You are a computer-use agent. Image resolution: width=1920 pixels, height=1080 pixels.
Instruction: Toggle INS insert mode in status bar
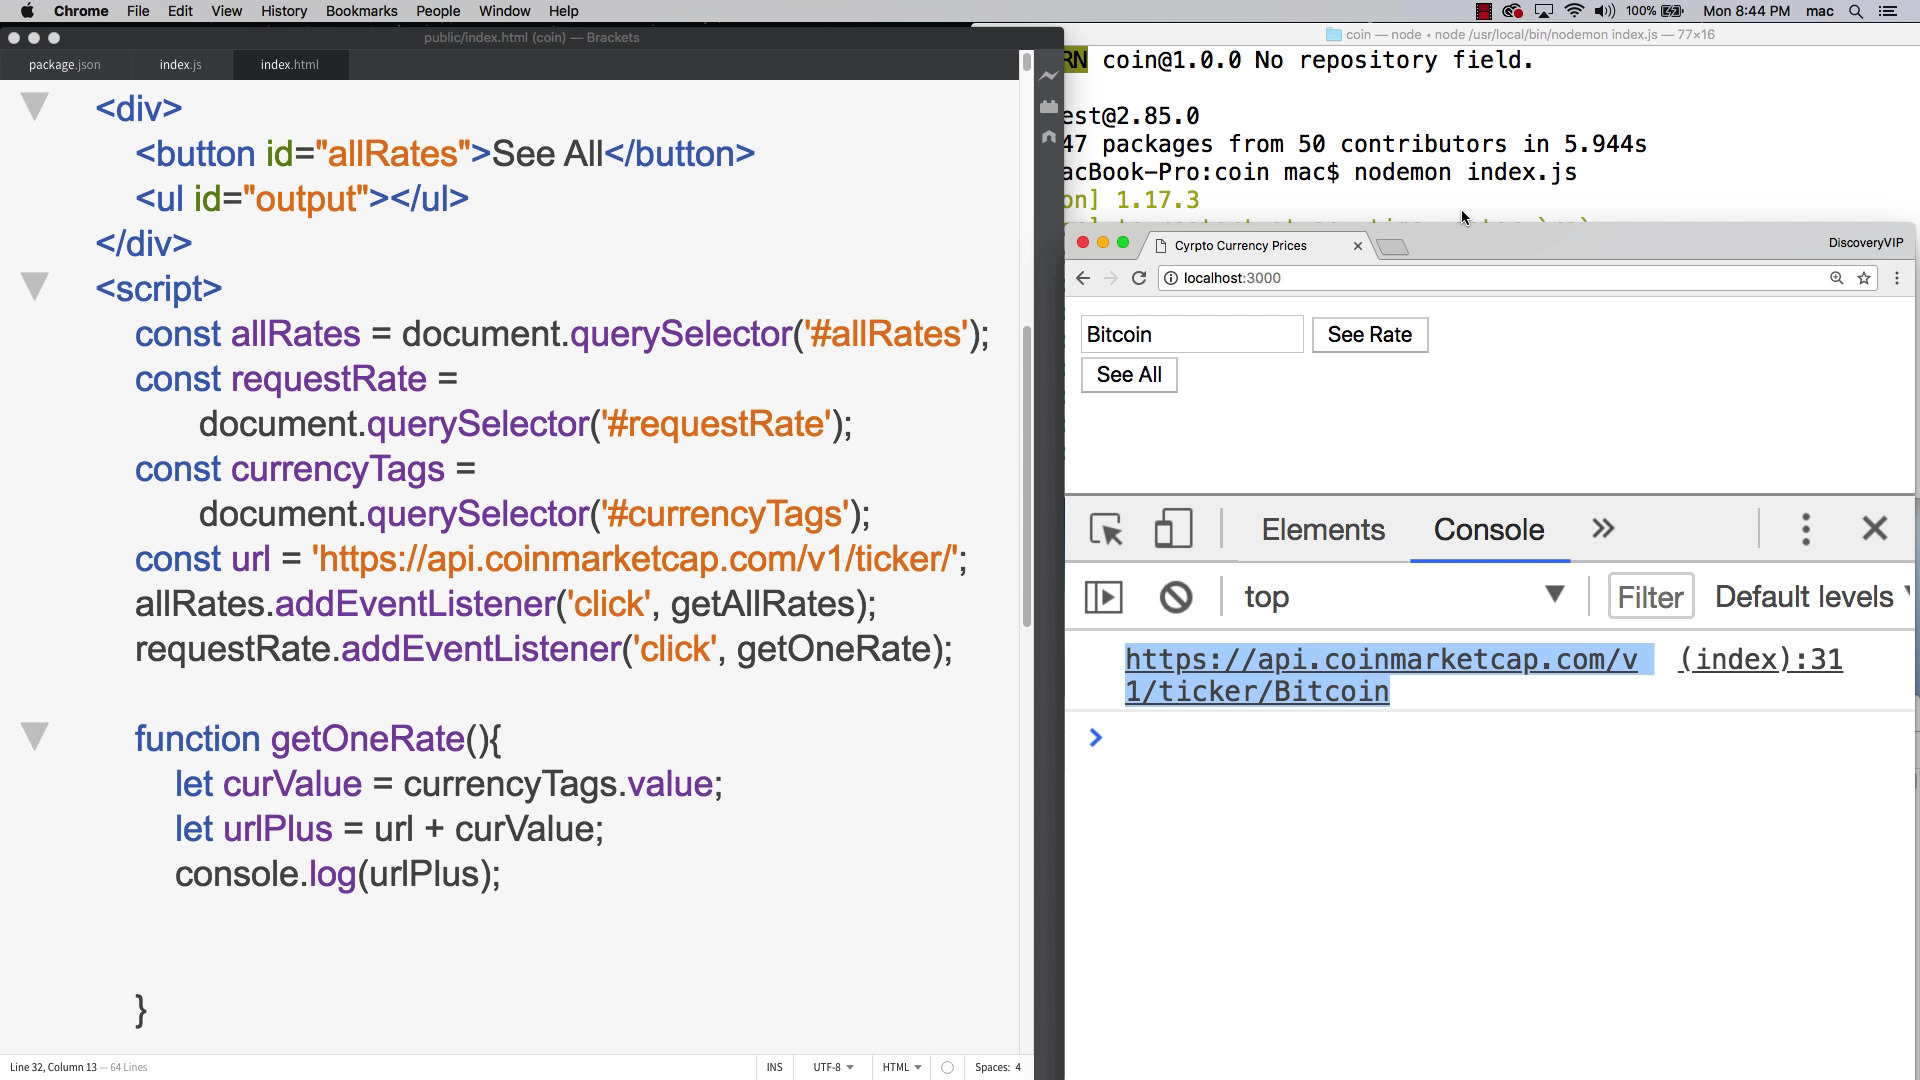coord(775,1067)
